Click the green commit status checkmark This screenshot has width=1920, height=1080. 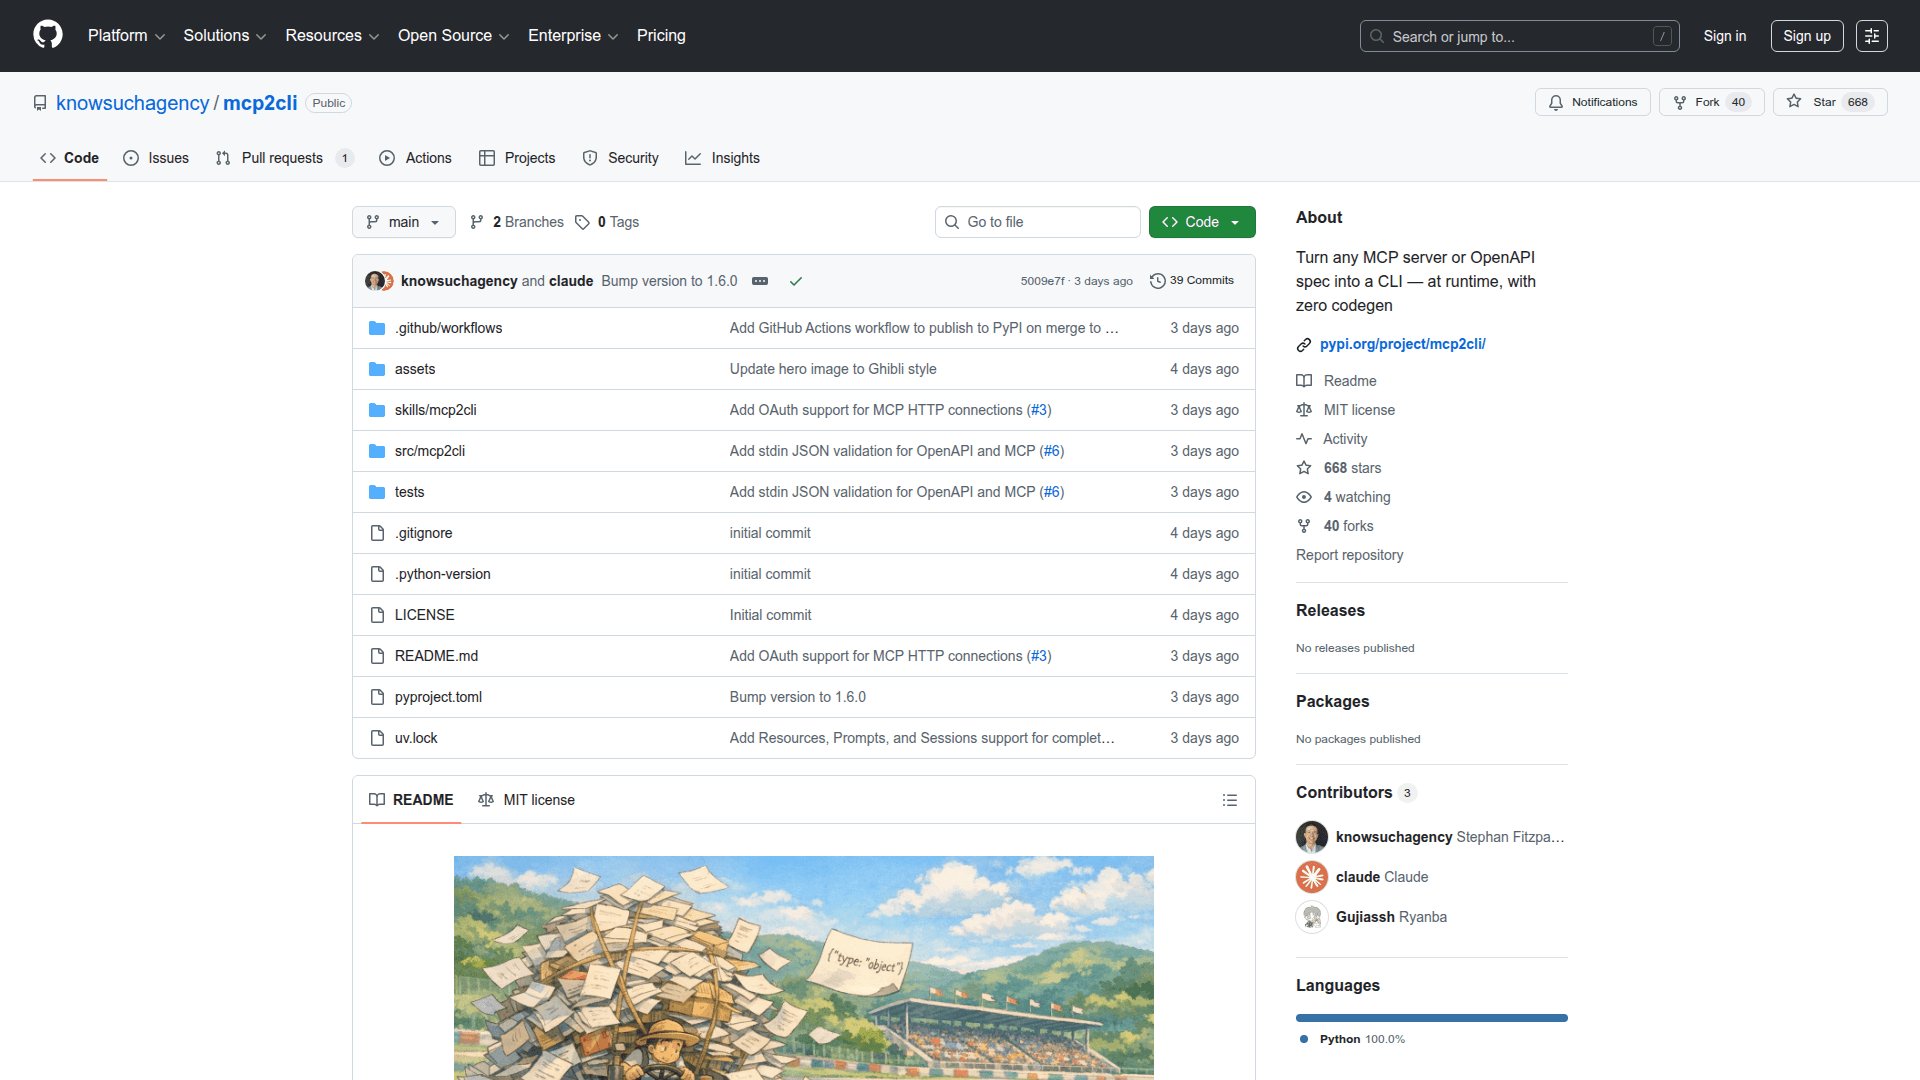[x=796, y=281]
